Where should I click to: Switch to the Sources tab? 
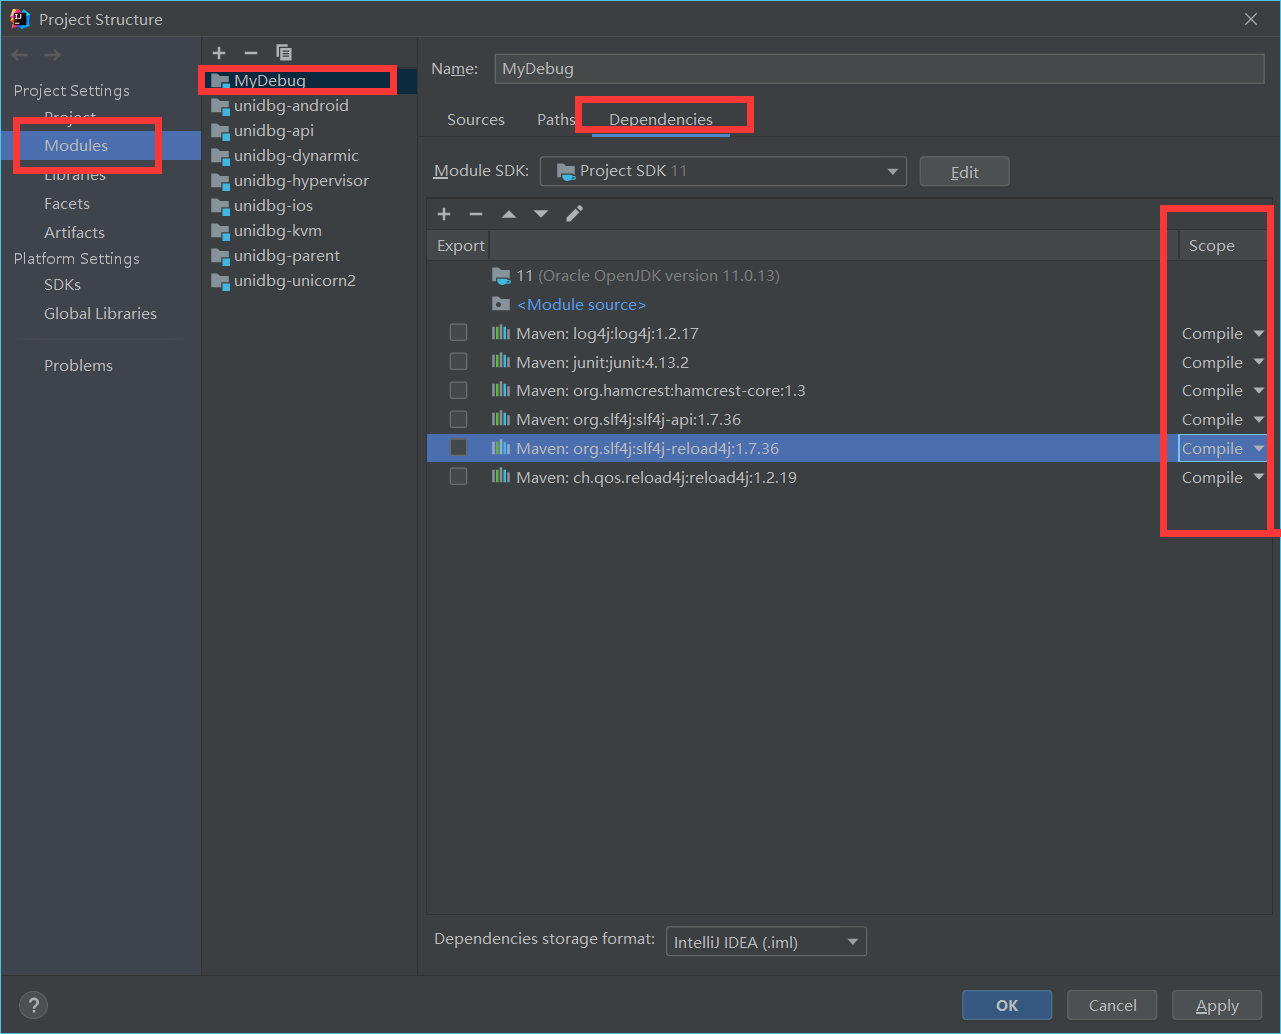476,120
